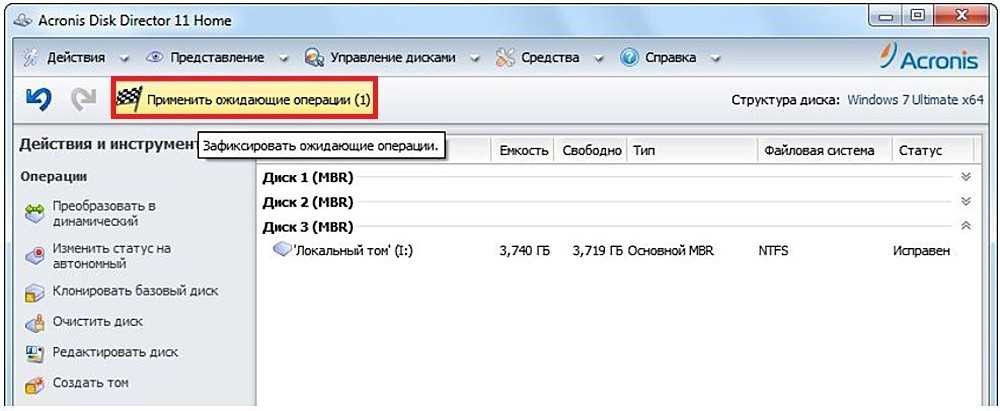This screenshot has width=1000, height=411.
Task: Click Преобразовать в динамический operation
Action: (104, 214)
